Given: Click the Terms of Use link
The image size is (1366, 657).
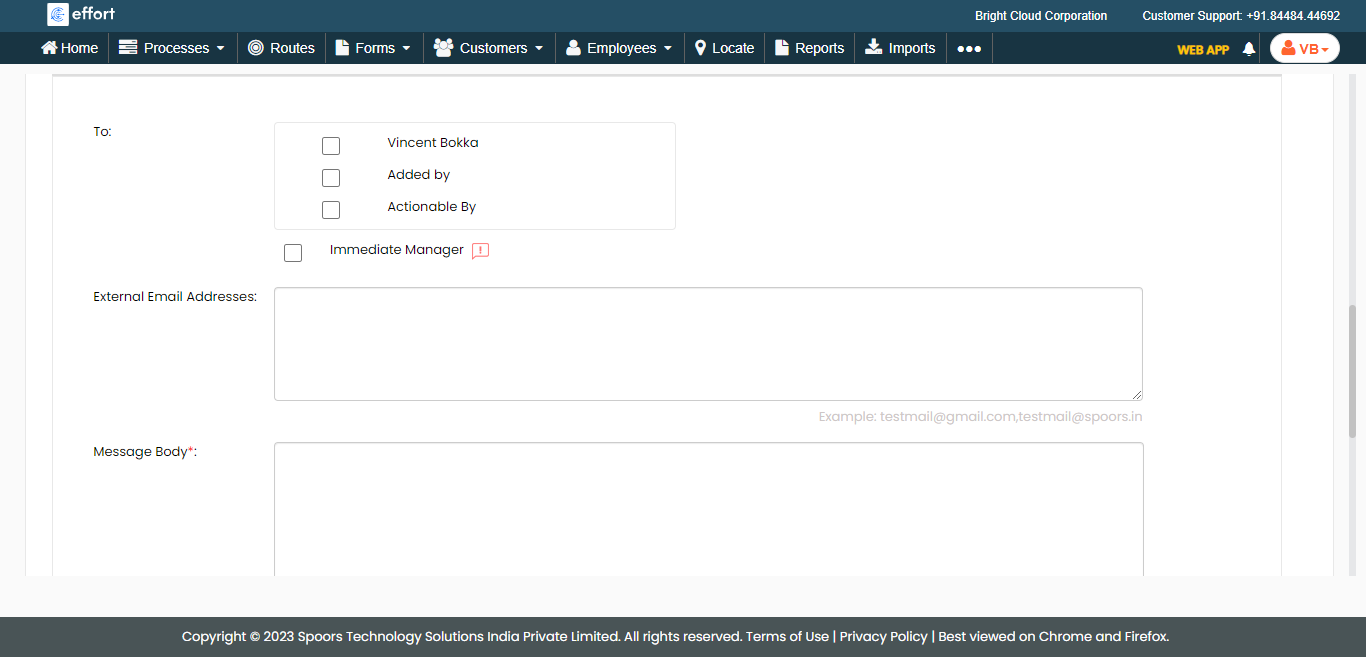Looking at the screenshot, I should tap(787, 637).
